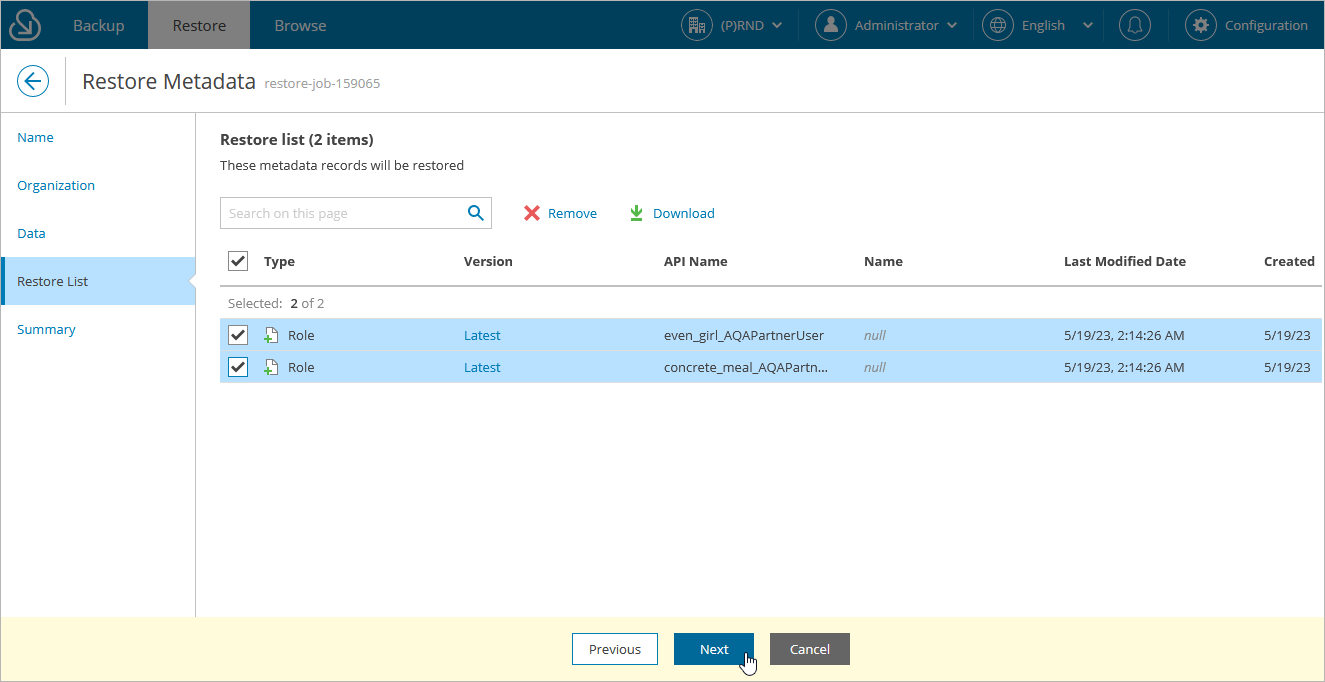Sort by the Created column header
Viewport: 1325px width, 682px height.
coord(1289,261)
